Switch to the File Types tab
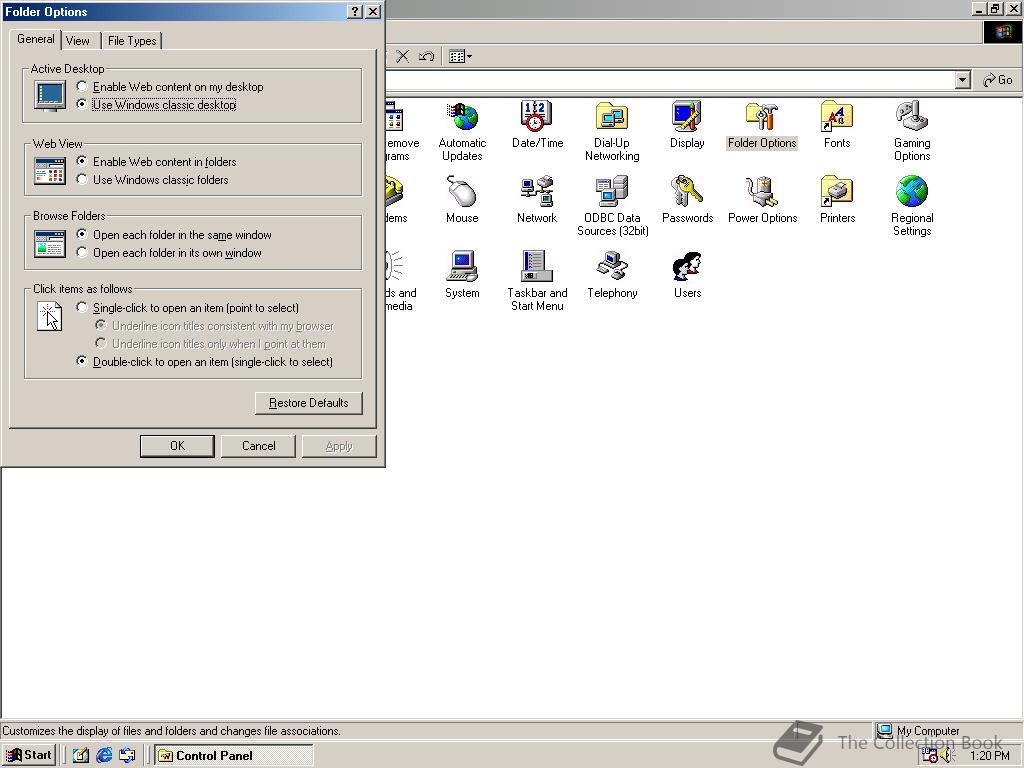Screen dimensions: 1024x768 132,40
